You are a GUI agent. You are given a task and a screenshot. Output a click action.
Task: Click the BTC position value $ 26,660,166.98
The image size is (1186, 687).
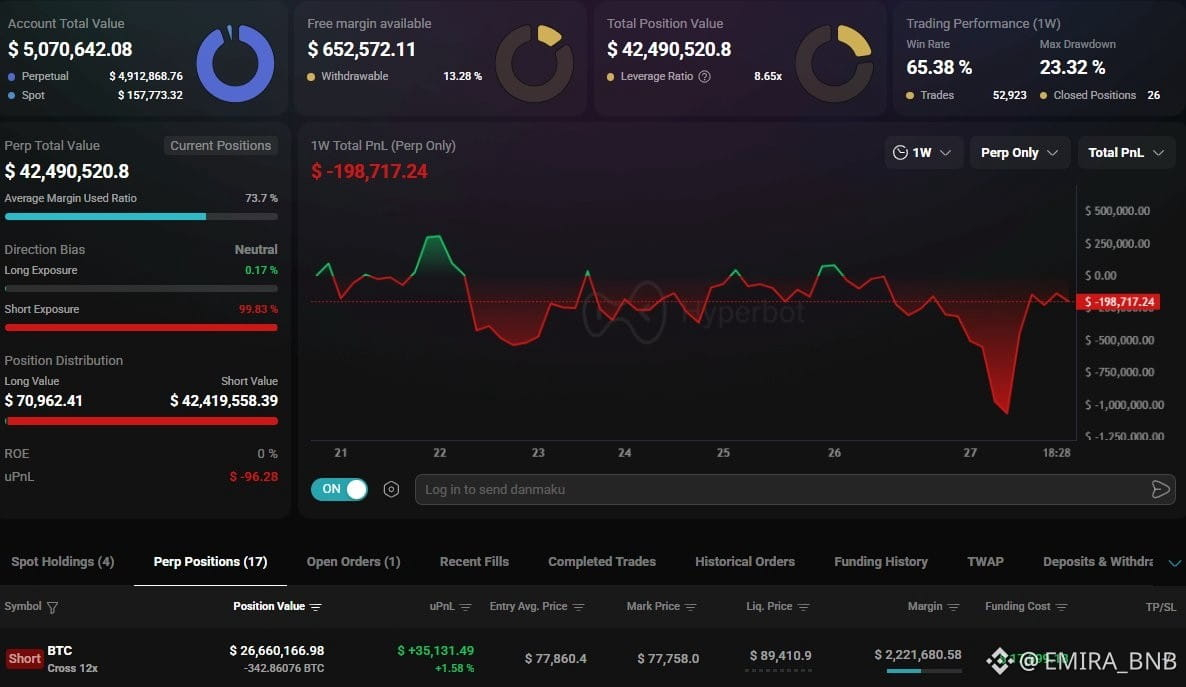pos(277,651)
